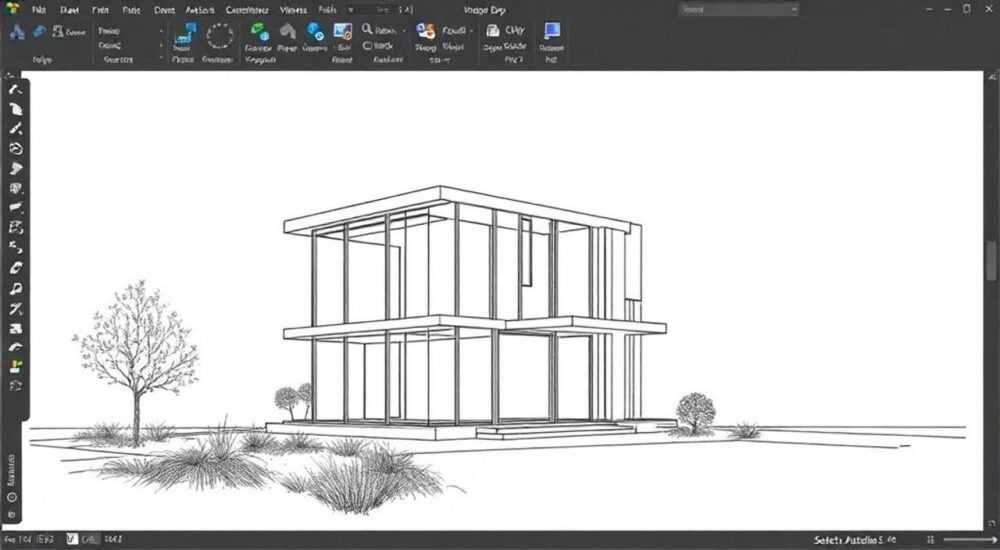Open the dropdown arrow beside the people icon label

coord(471,30)
